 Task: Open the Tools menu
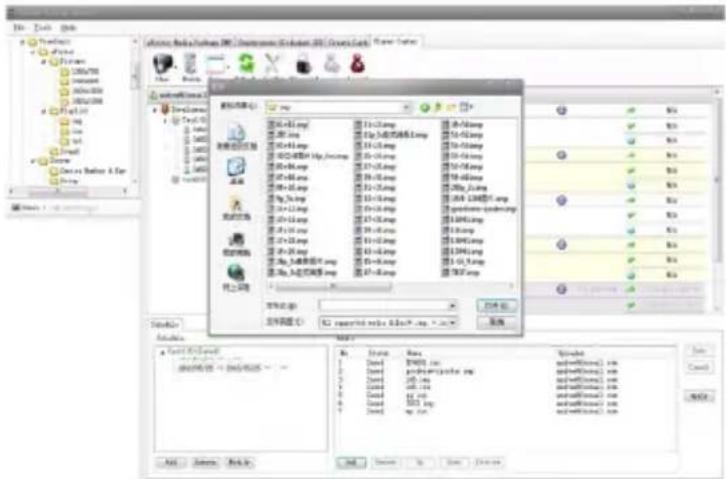(x=43, y=28)
